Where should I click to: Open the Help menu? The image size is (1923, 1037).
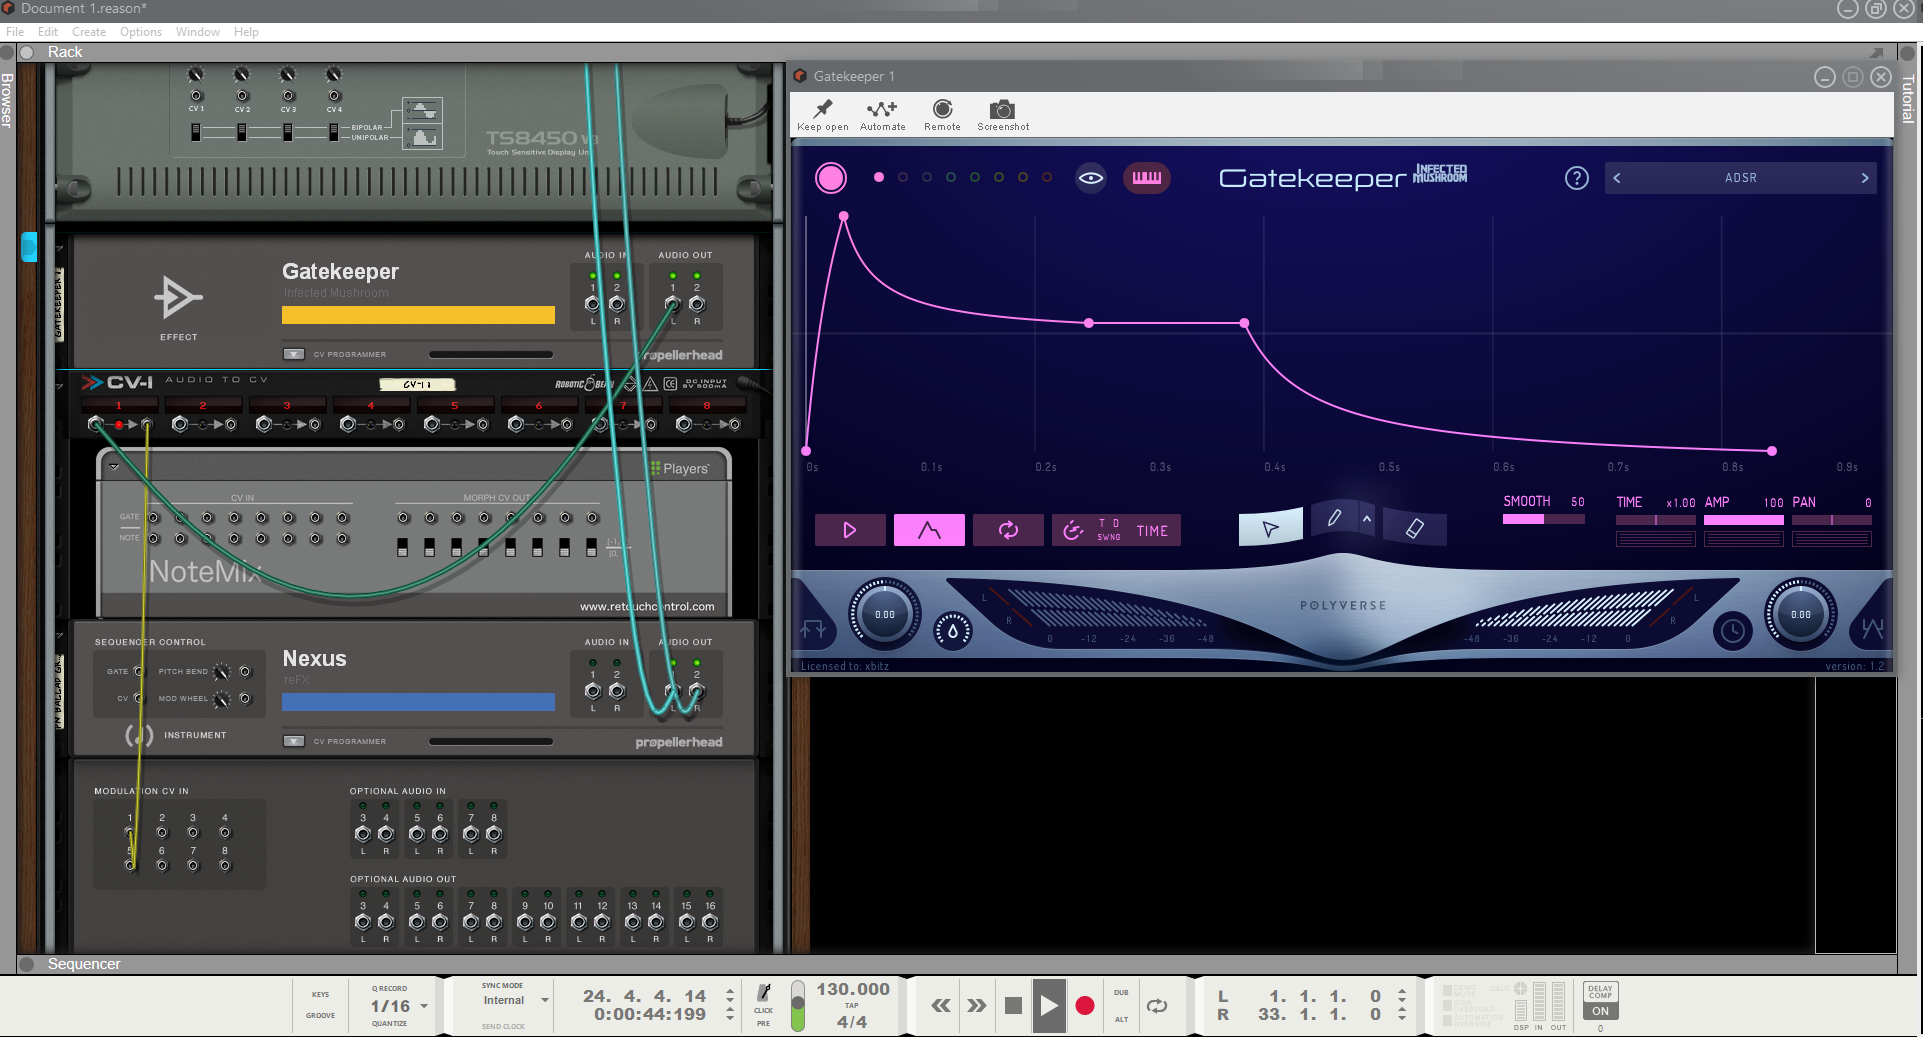[246, 32]
